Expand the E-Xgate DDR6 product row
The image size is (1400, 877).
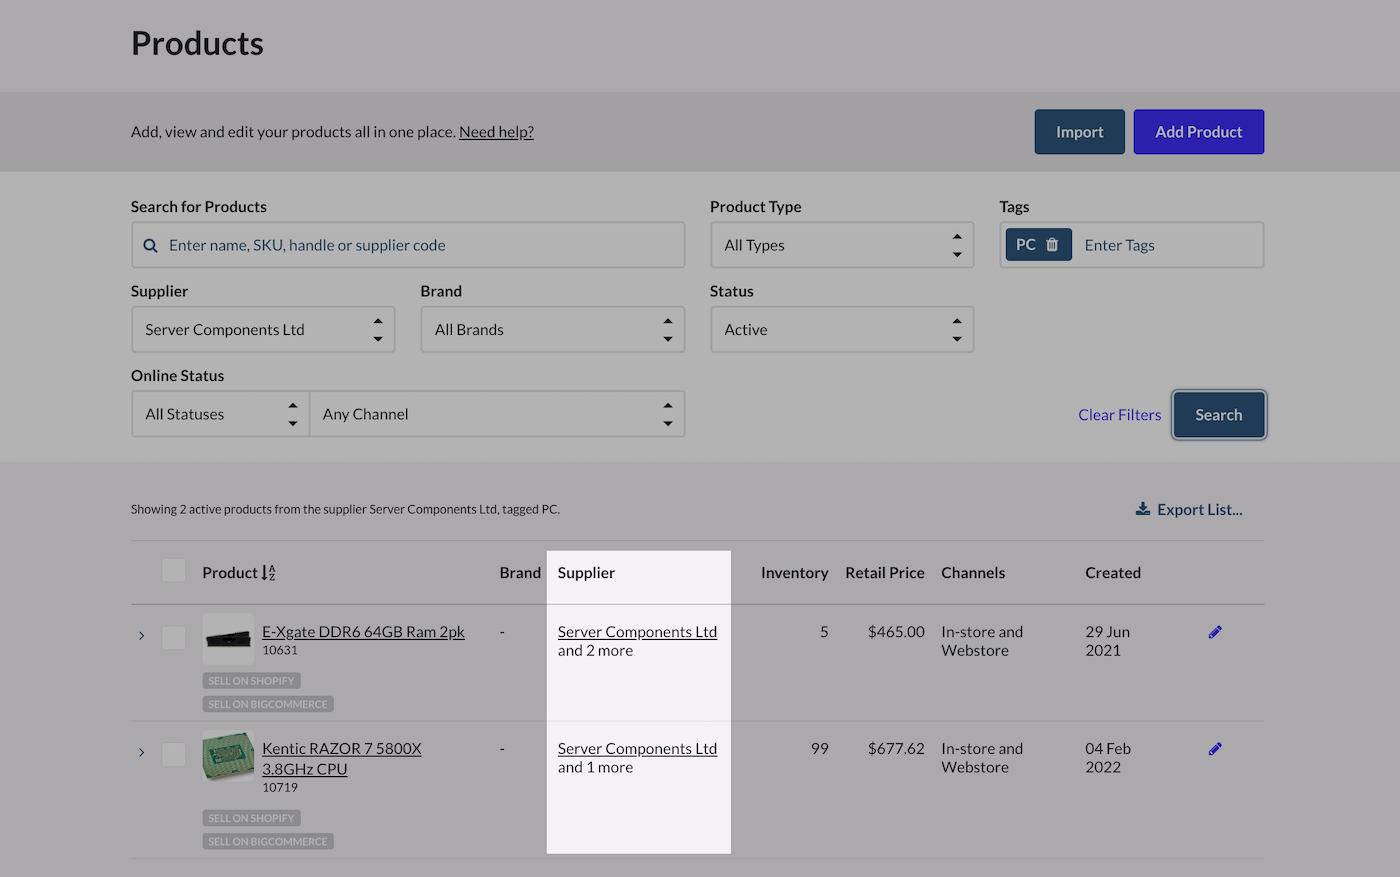pyautogui.click(x=141, y=635)
